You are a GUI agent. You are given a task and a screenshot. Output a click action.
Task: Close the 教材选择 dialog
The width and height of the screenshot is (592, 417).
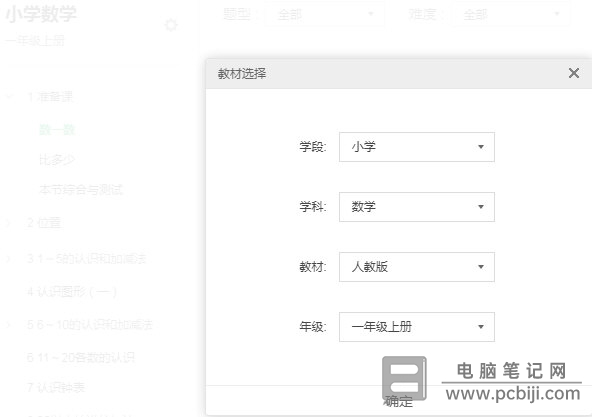click(574, 73)
